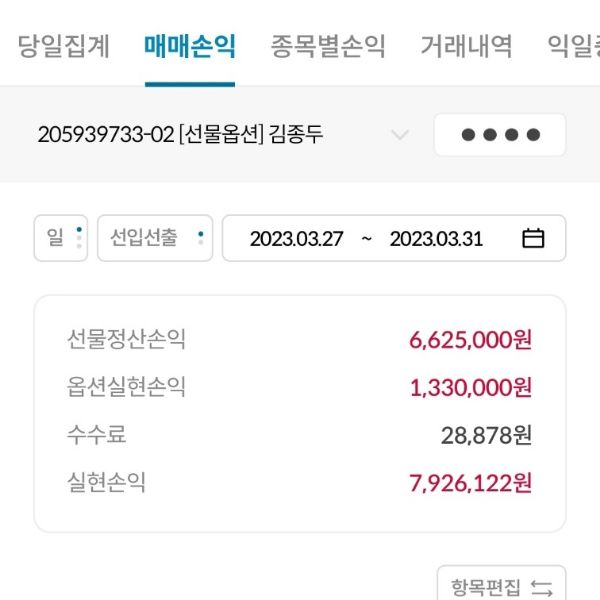Click the start date 2023.03.27
This screenshot has height=600, width=600.
tap(296, 239)
